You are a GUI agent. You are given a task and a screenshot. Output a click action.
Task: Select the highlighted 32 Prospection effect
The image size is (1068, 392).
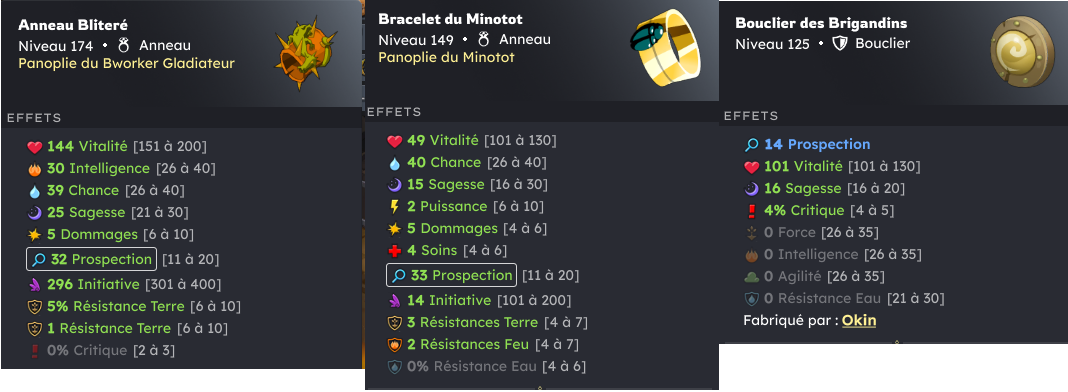click(91, 259)
